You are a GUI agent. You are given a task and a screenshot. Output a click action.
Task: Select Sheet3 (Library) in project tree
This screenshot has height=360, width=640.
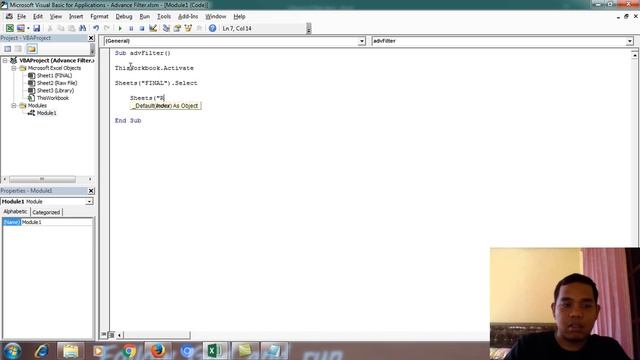click(x=56, y=91)
